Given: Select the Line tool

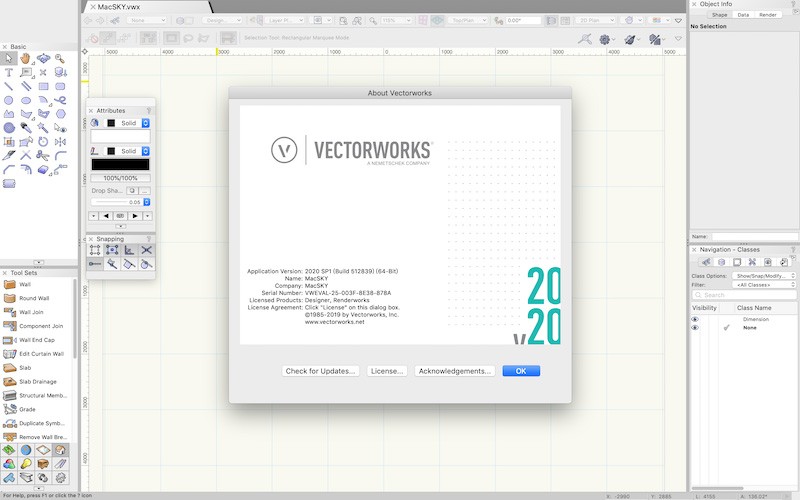Looking at the screenshot, I should [9, 86].
